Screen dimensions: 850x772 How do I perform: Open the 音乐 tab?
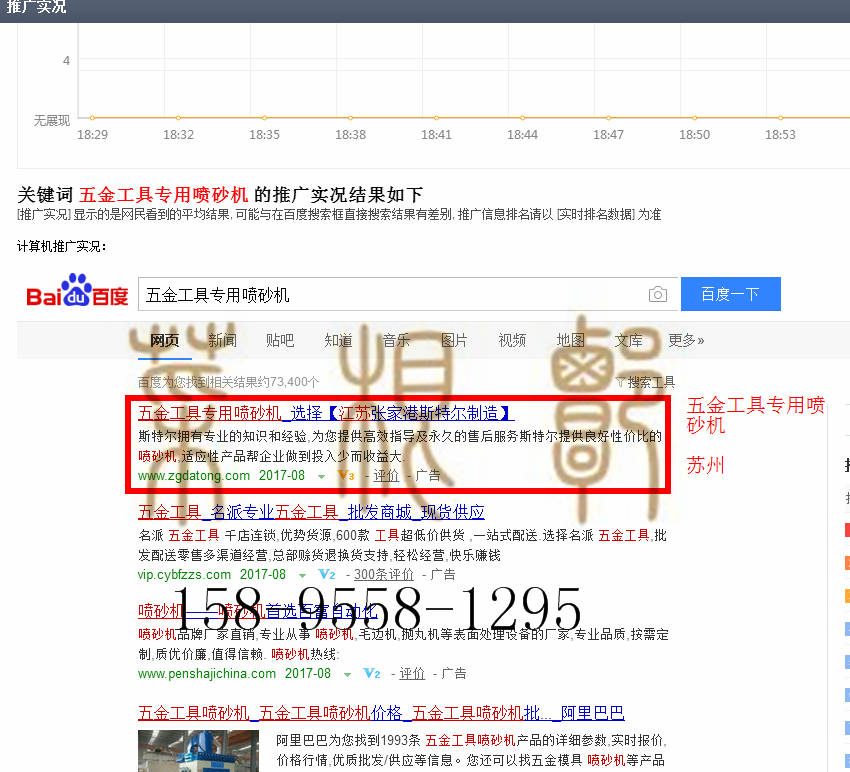pos(396,340)
